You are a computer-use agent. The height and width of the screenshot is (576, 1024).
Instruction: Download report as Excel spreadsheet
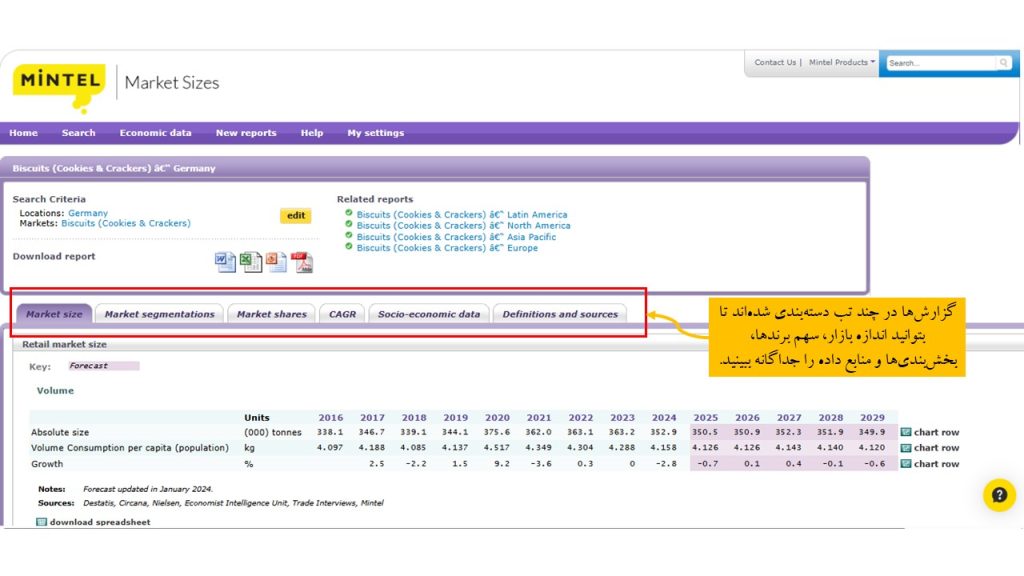(x=251, y=262)
